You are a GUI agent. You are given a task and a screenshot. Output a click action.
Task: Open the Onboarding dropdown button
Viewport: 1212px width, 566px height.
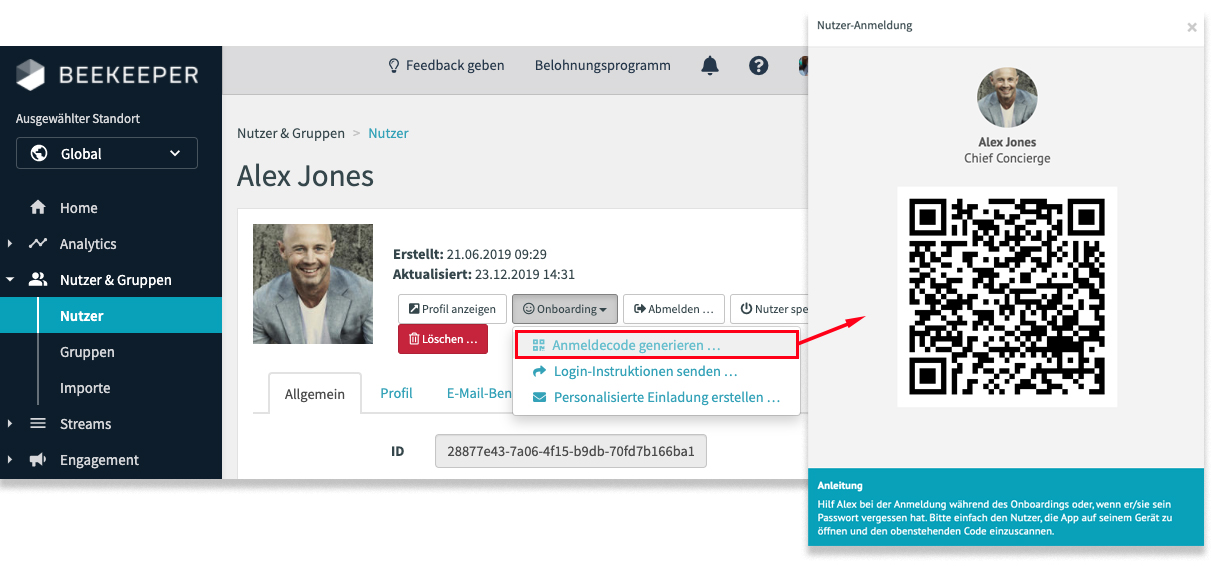(565, 309)
